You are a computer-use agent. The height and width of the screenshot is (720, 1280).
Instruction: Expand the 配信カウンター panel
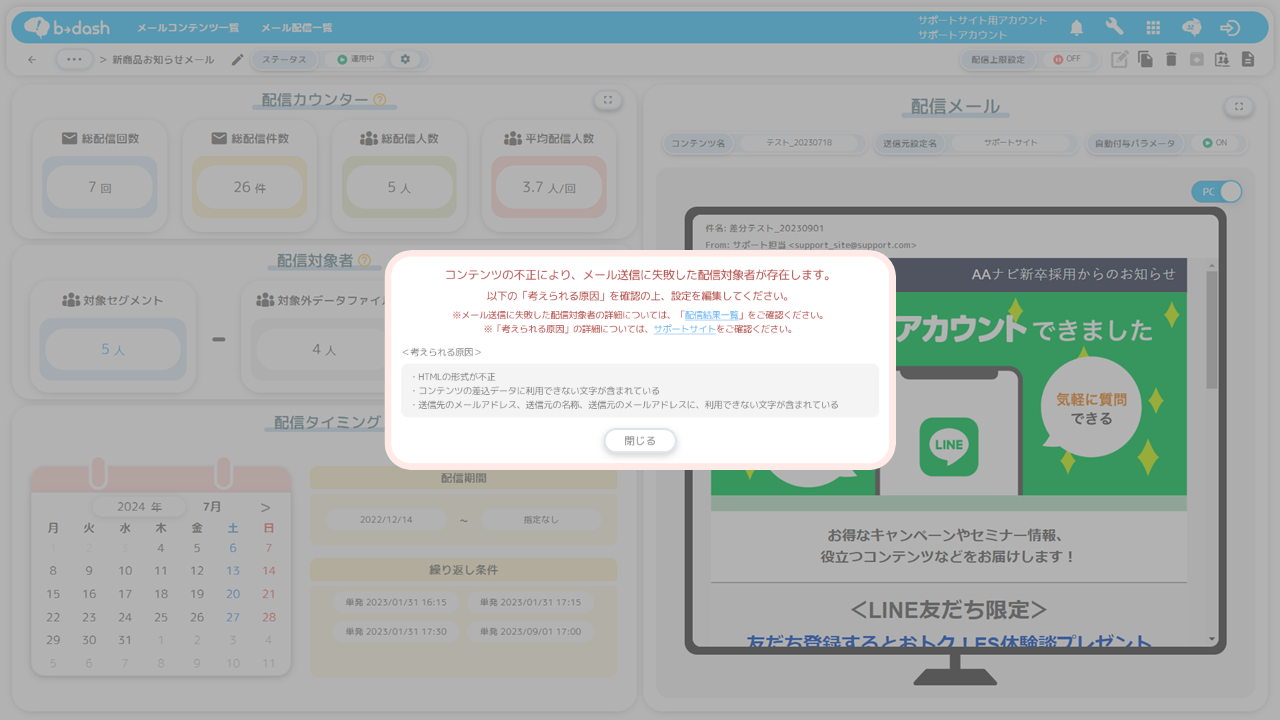pos(608,100)
